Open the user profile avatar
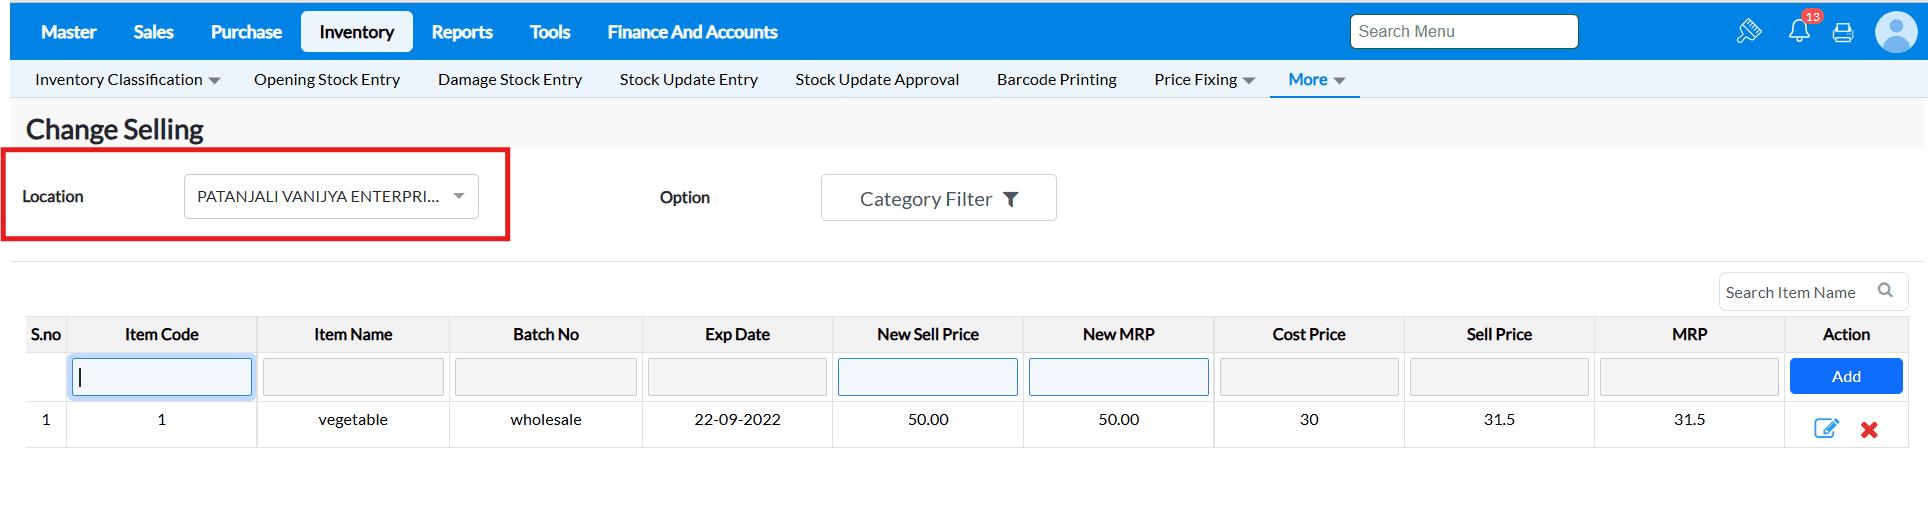The image size is (1928, 526). point(1895,32)
